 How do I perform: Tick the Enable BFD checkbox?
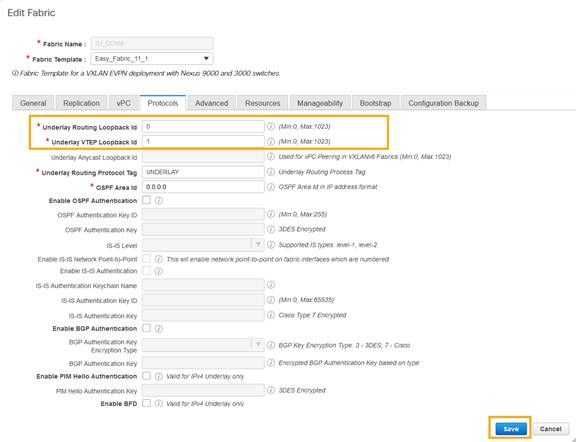147,403
